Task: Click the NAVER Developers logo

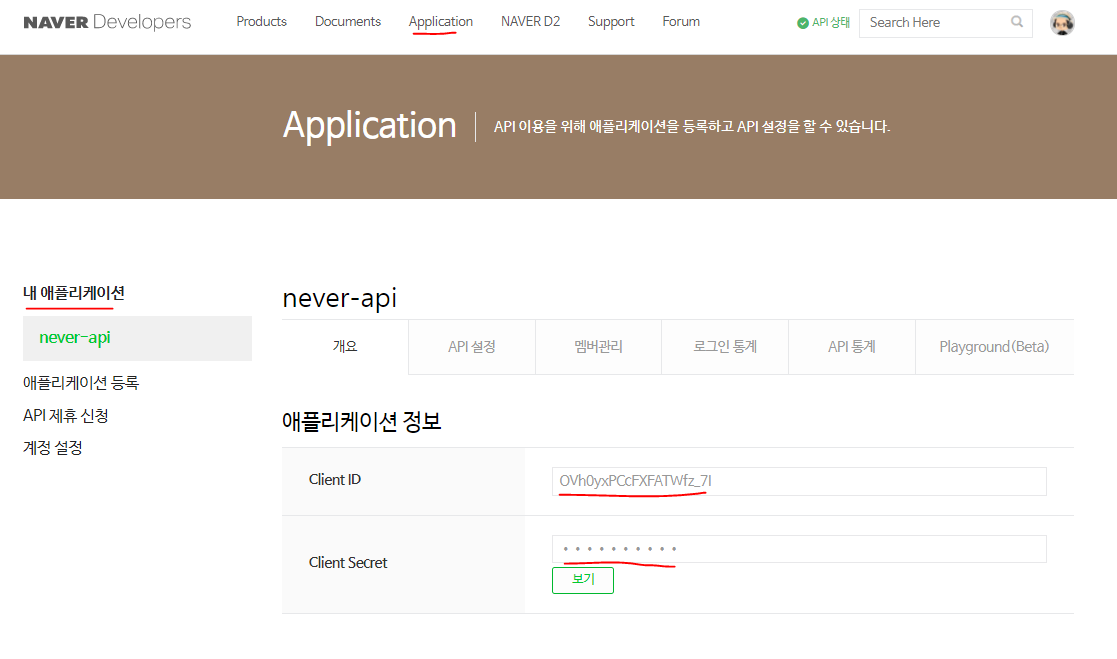Action: click(105, 21)
